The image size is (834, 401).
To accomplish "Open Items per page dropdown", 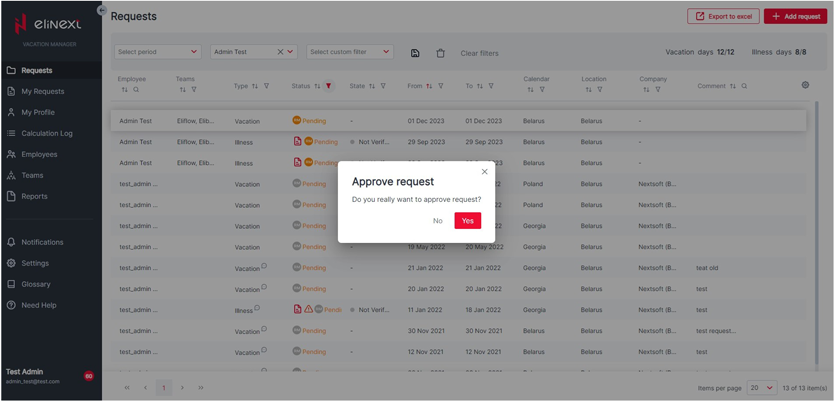I will coord(761,388).
